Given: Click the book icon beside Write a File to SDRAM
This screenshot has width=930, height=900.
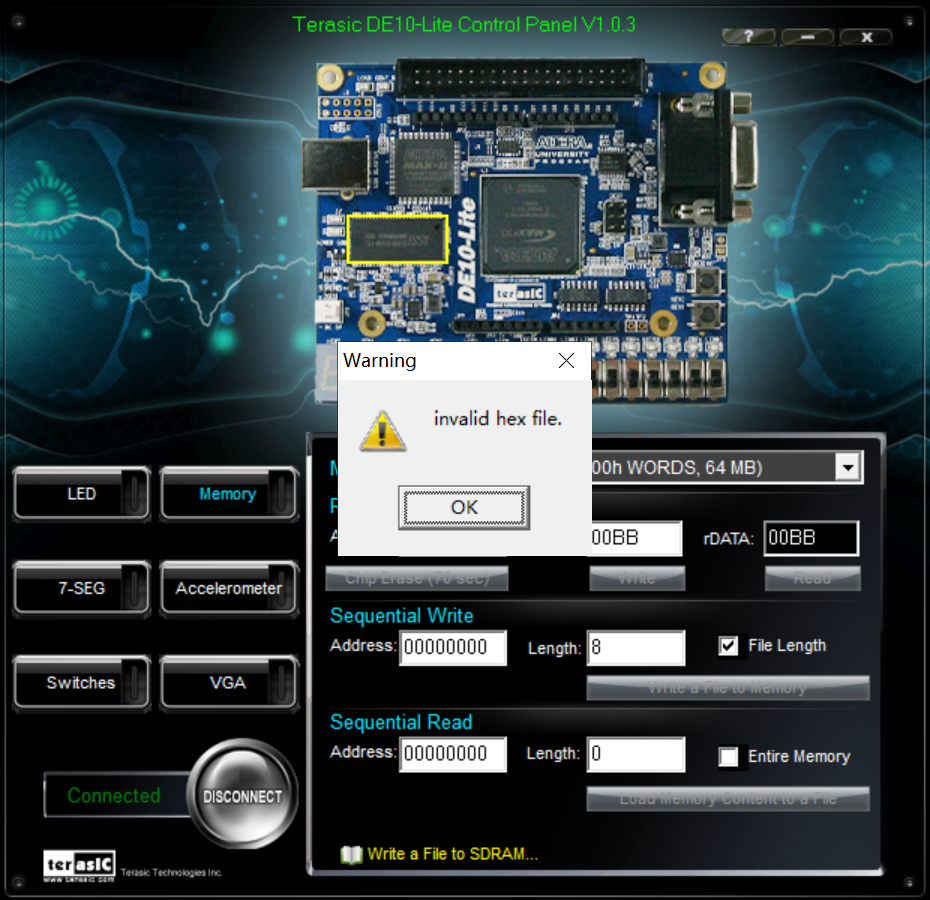Looking at the screenshot, I should coord(352,854).
